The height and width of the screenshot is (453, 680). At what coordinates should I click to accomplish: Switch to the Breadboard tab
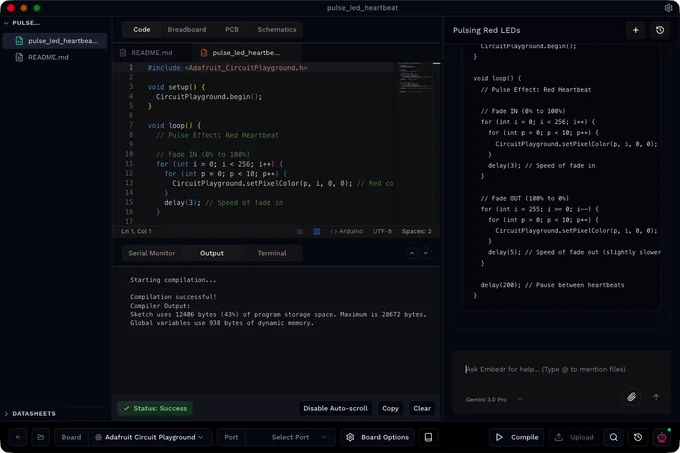click(x=187, y=29)
